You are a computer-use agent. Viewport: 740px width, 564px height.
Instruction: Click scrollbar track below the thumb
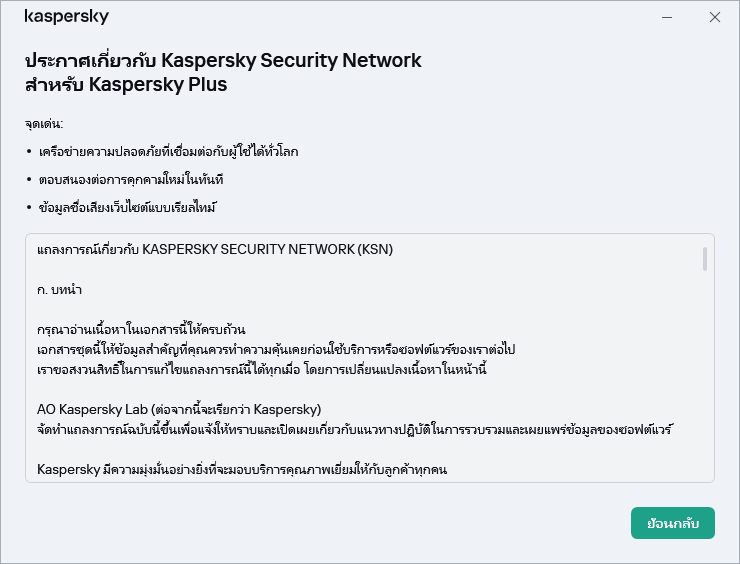coord(705,380)
